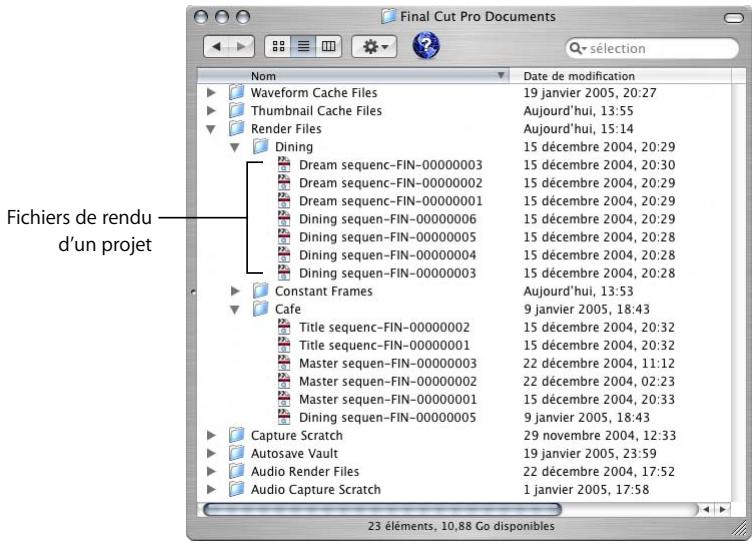Click Master sequen-FIN-00000002 file icon
This screenshot has height=545, width=753.
(x=284, y=381)
